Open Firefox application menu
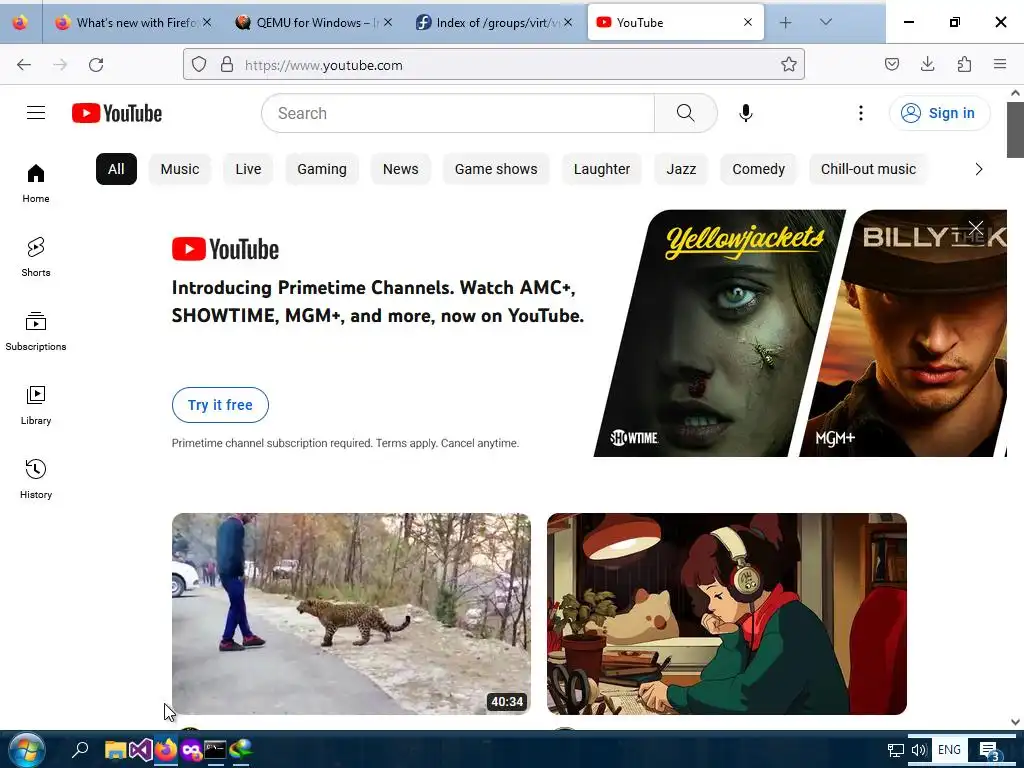The width and height of the screenshot is (1024, 768). (1000, 64)
